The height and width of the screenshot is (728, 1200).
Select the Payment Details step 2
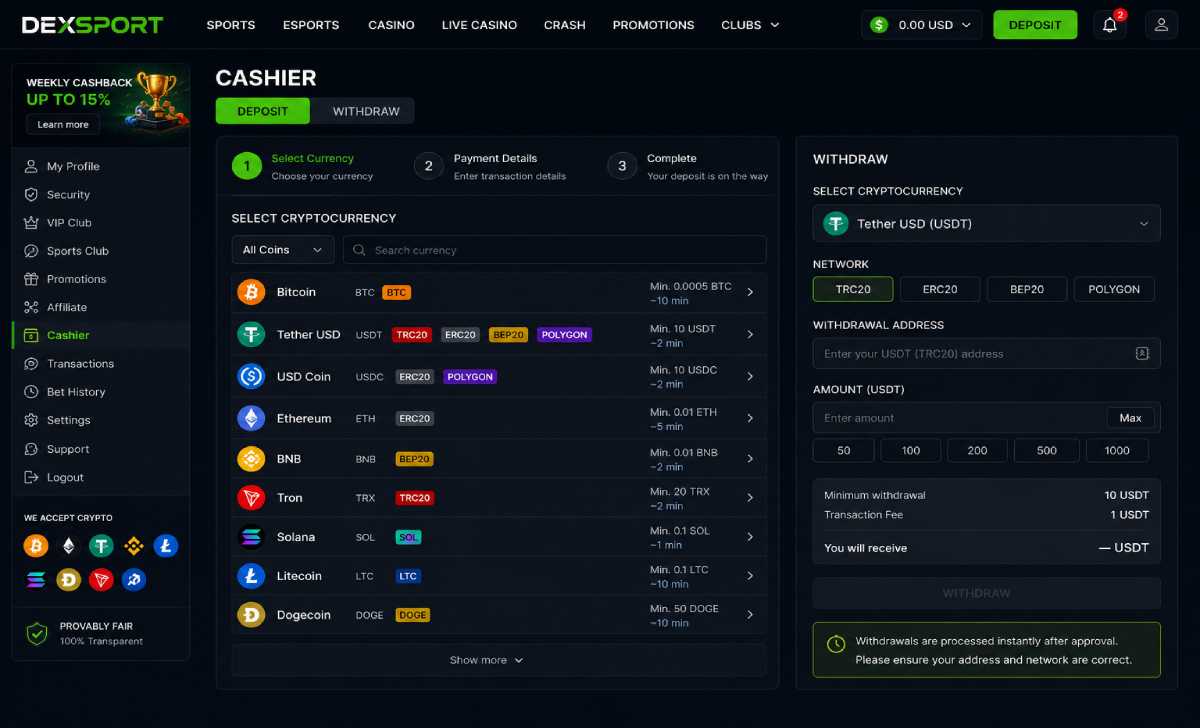(x=490, y=166)
